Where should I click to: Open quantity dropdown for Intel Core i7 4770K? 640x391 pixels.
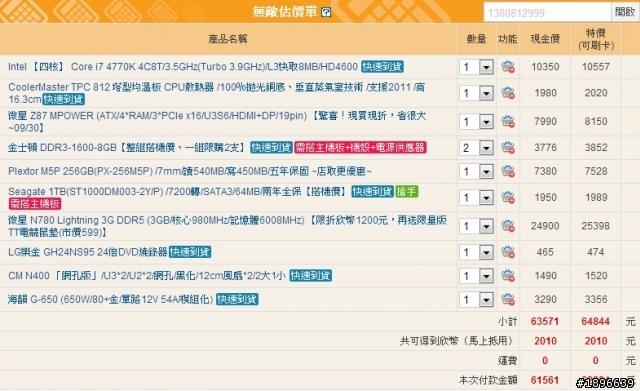click(476, 67)
